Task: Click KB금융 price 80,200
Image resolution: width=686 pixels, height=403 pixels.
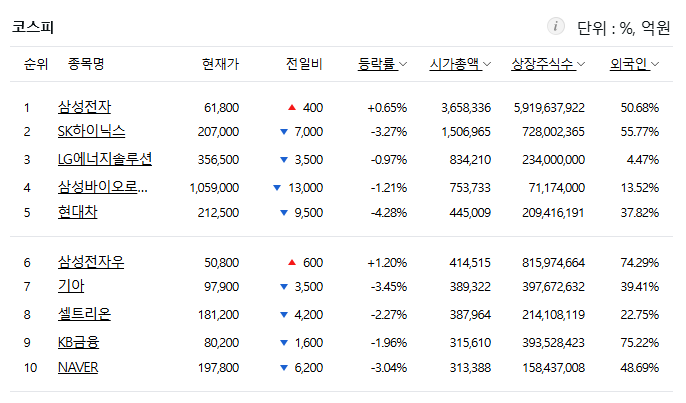Action: [221, 343]
